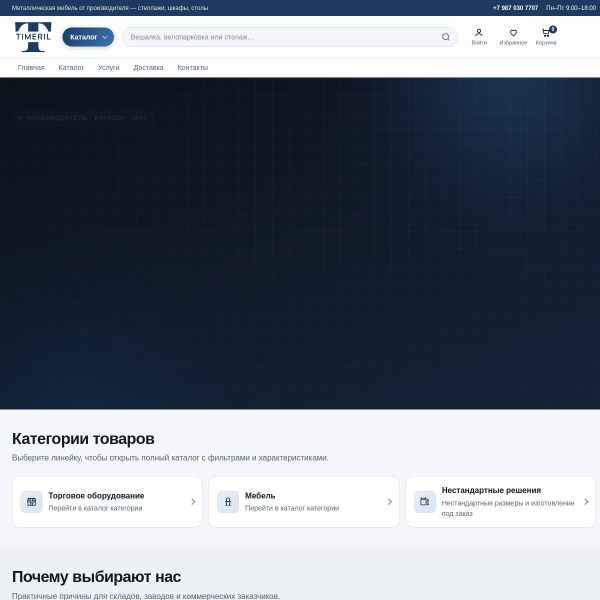Click working hours Пн–Пт 9:00–18:00
The height and width of the screenshot is (600, 600).
[x=571, y=8]
